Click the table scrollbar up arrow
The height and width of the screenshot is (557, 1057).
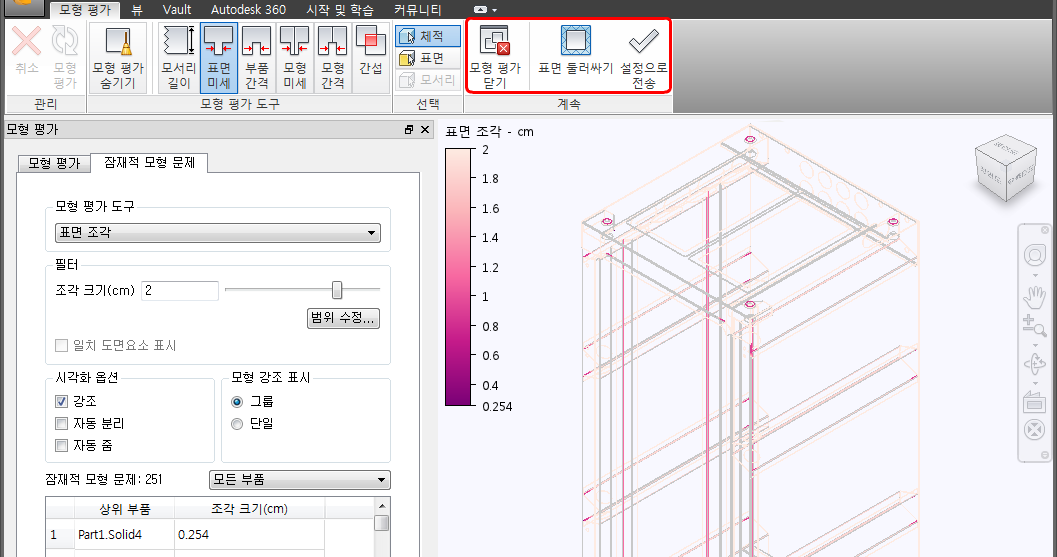[382, 506]
